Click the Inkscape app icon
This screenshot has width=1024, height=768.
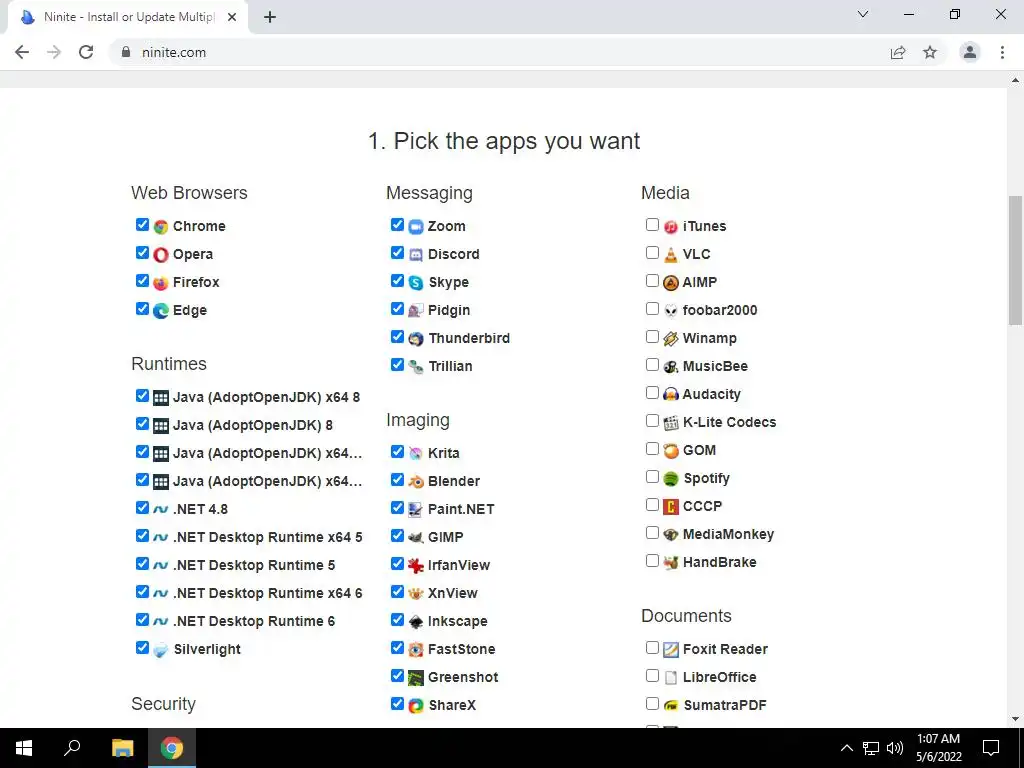point(416,622)
